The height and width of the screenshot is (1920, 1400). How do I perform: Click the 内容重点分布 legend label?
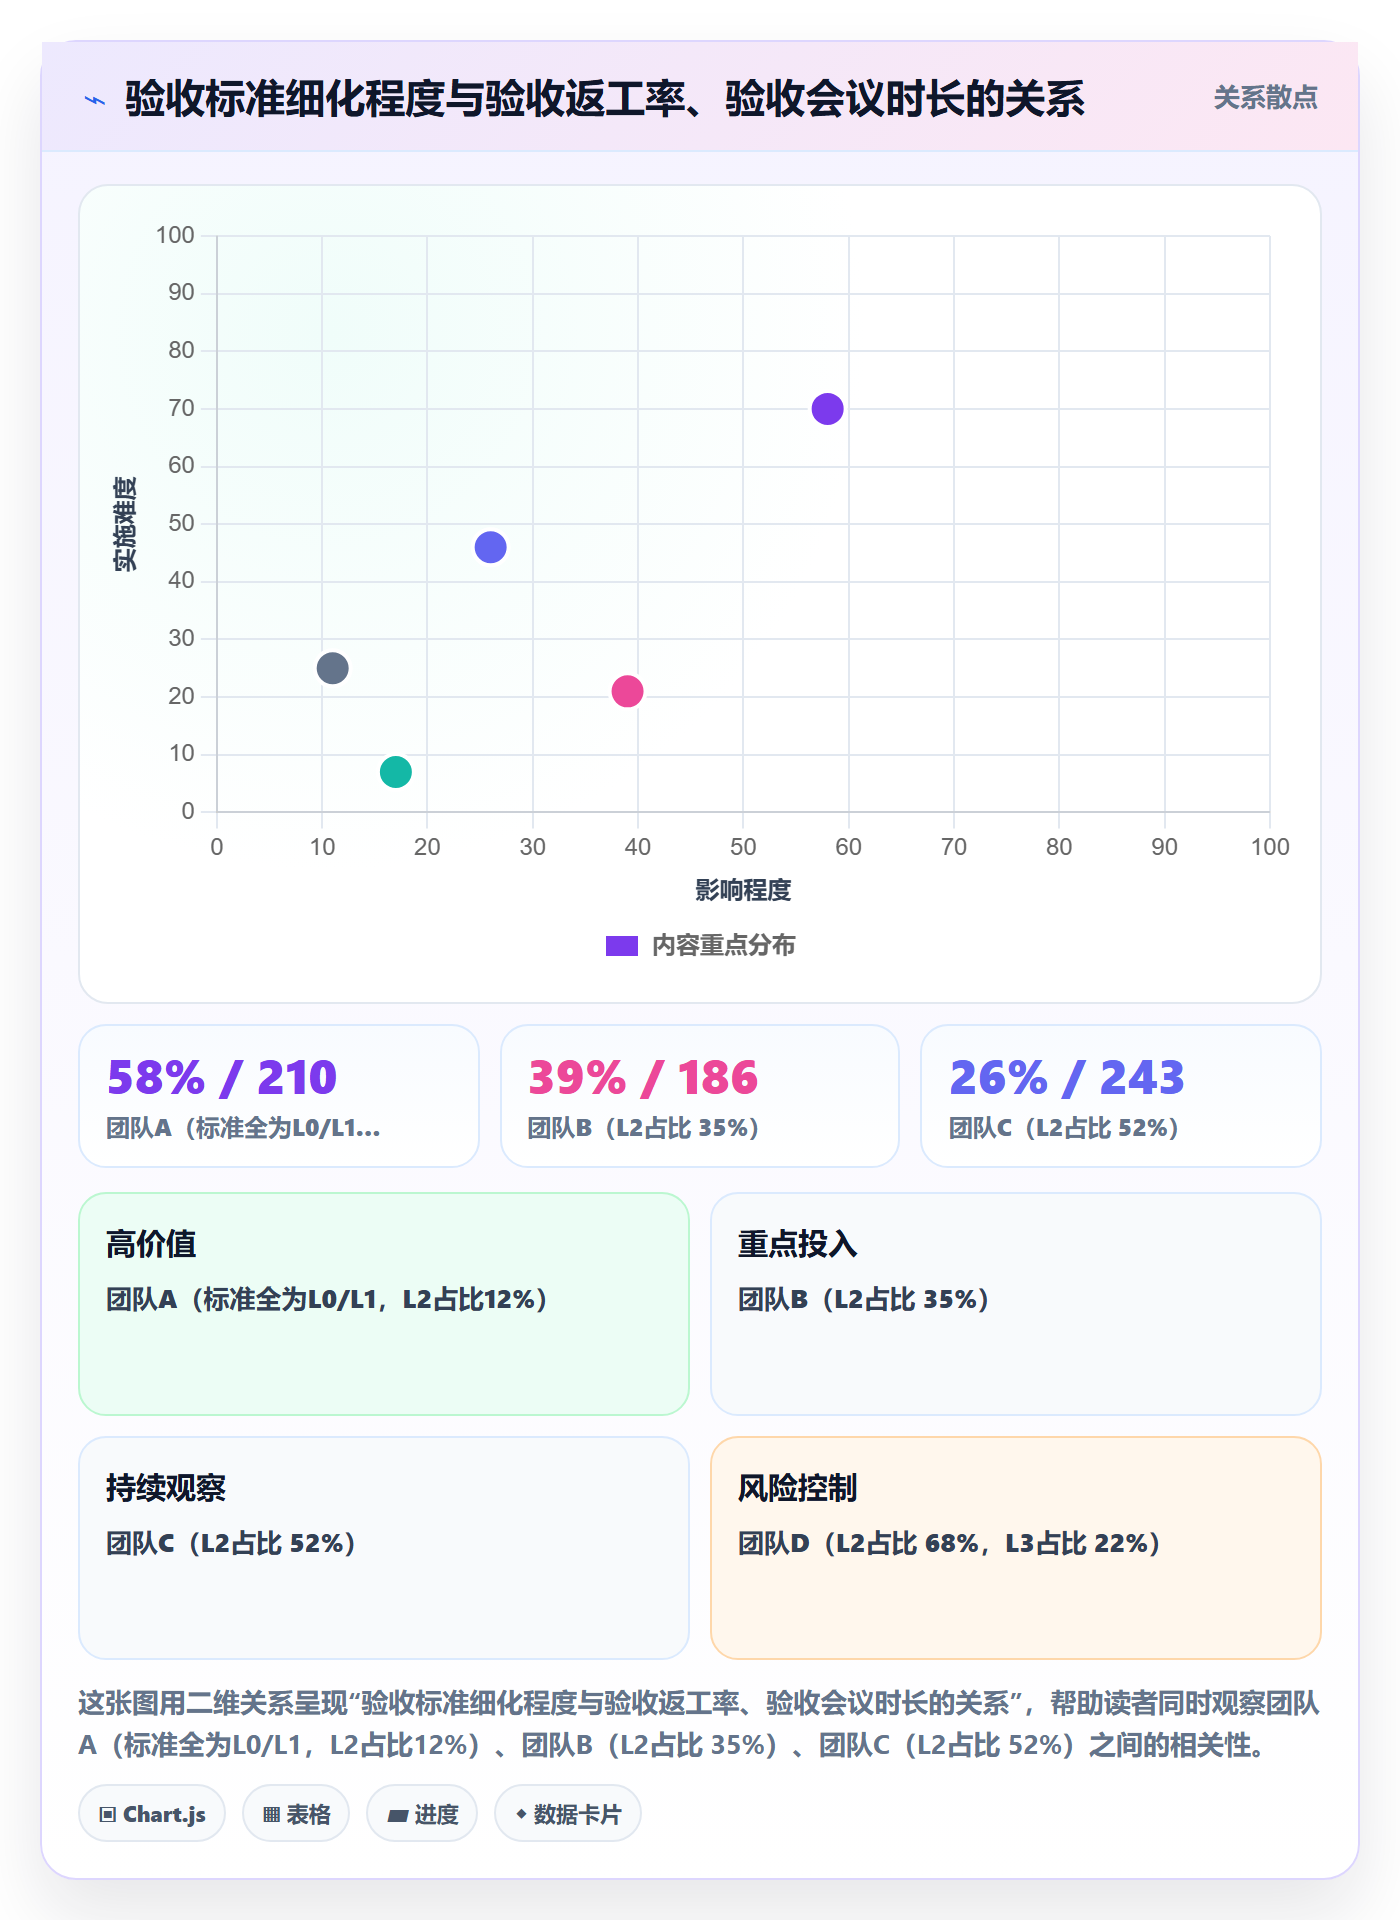(723, 946)
